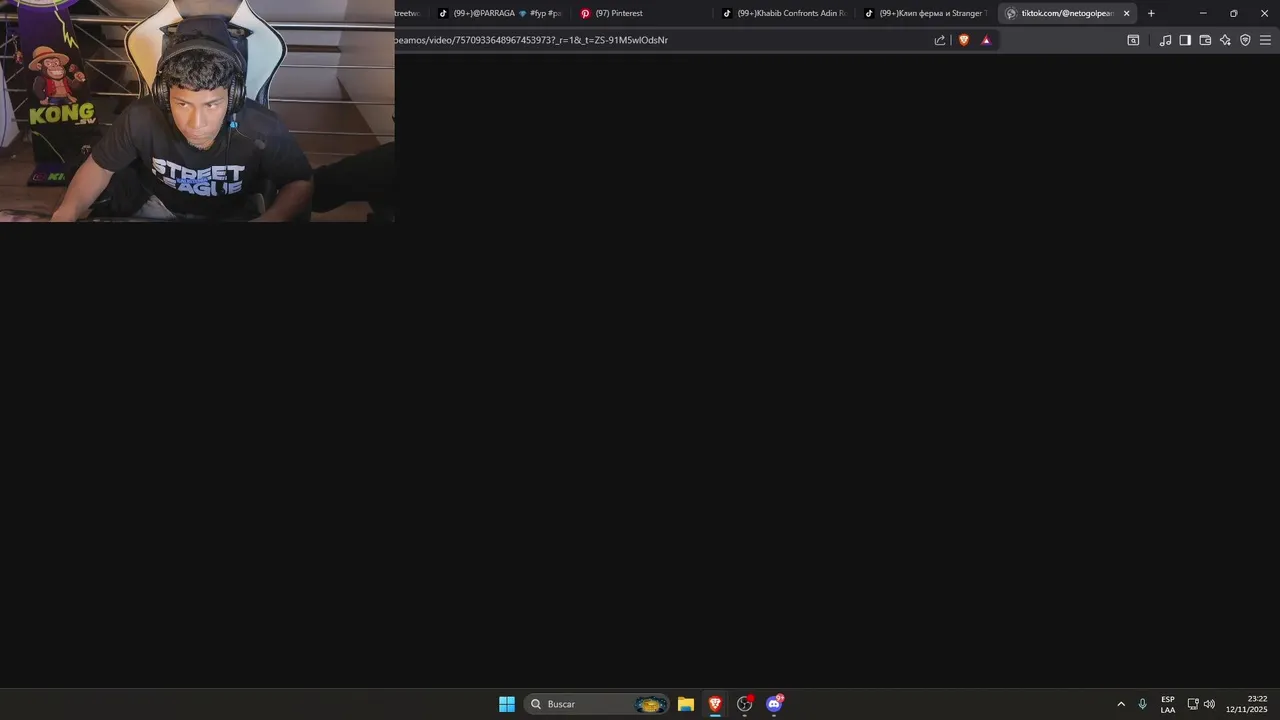Open the volume speaker tray icon

click(1209, 704)
